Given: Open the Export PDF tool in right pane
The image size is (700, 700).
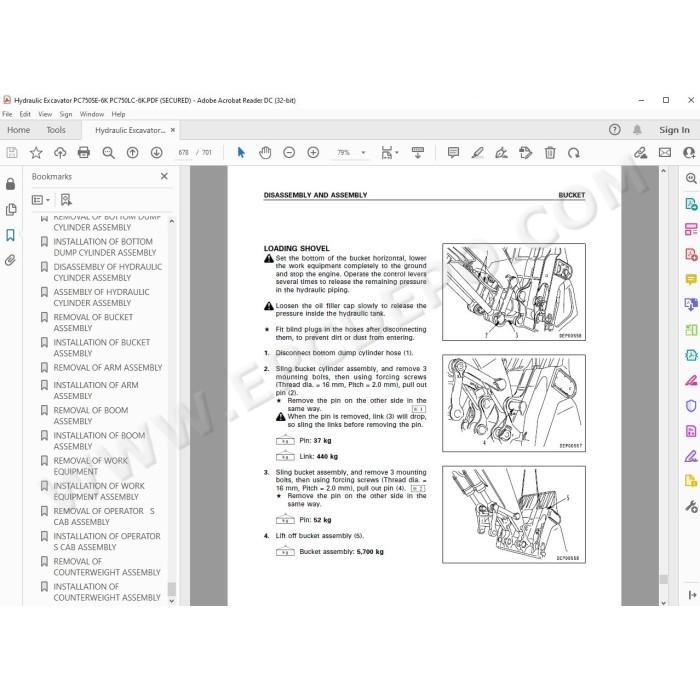Looking at the screenshot, I should (x=691, y=204).
